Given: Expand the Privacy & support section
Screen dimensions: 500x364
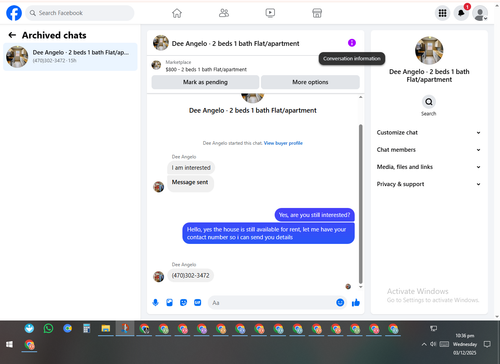Looking at the screenshot, I should coord(429,184).
